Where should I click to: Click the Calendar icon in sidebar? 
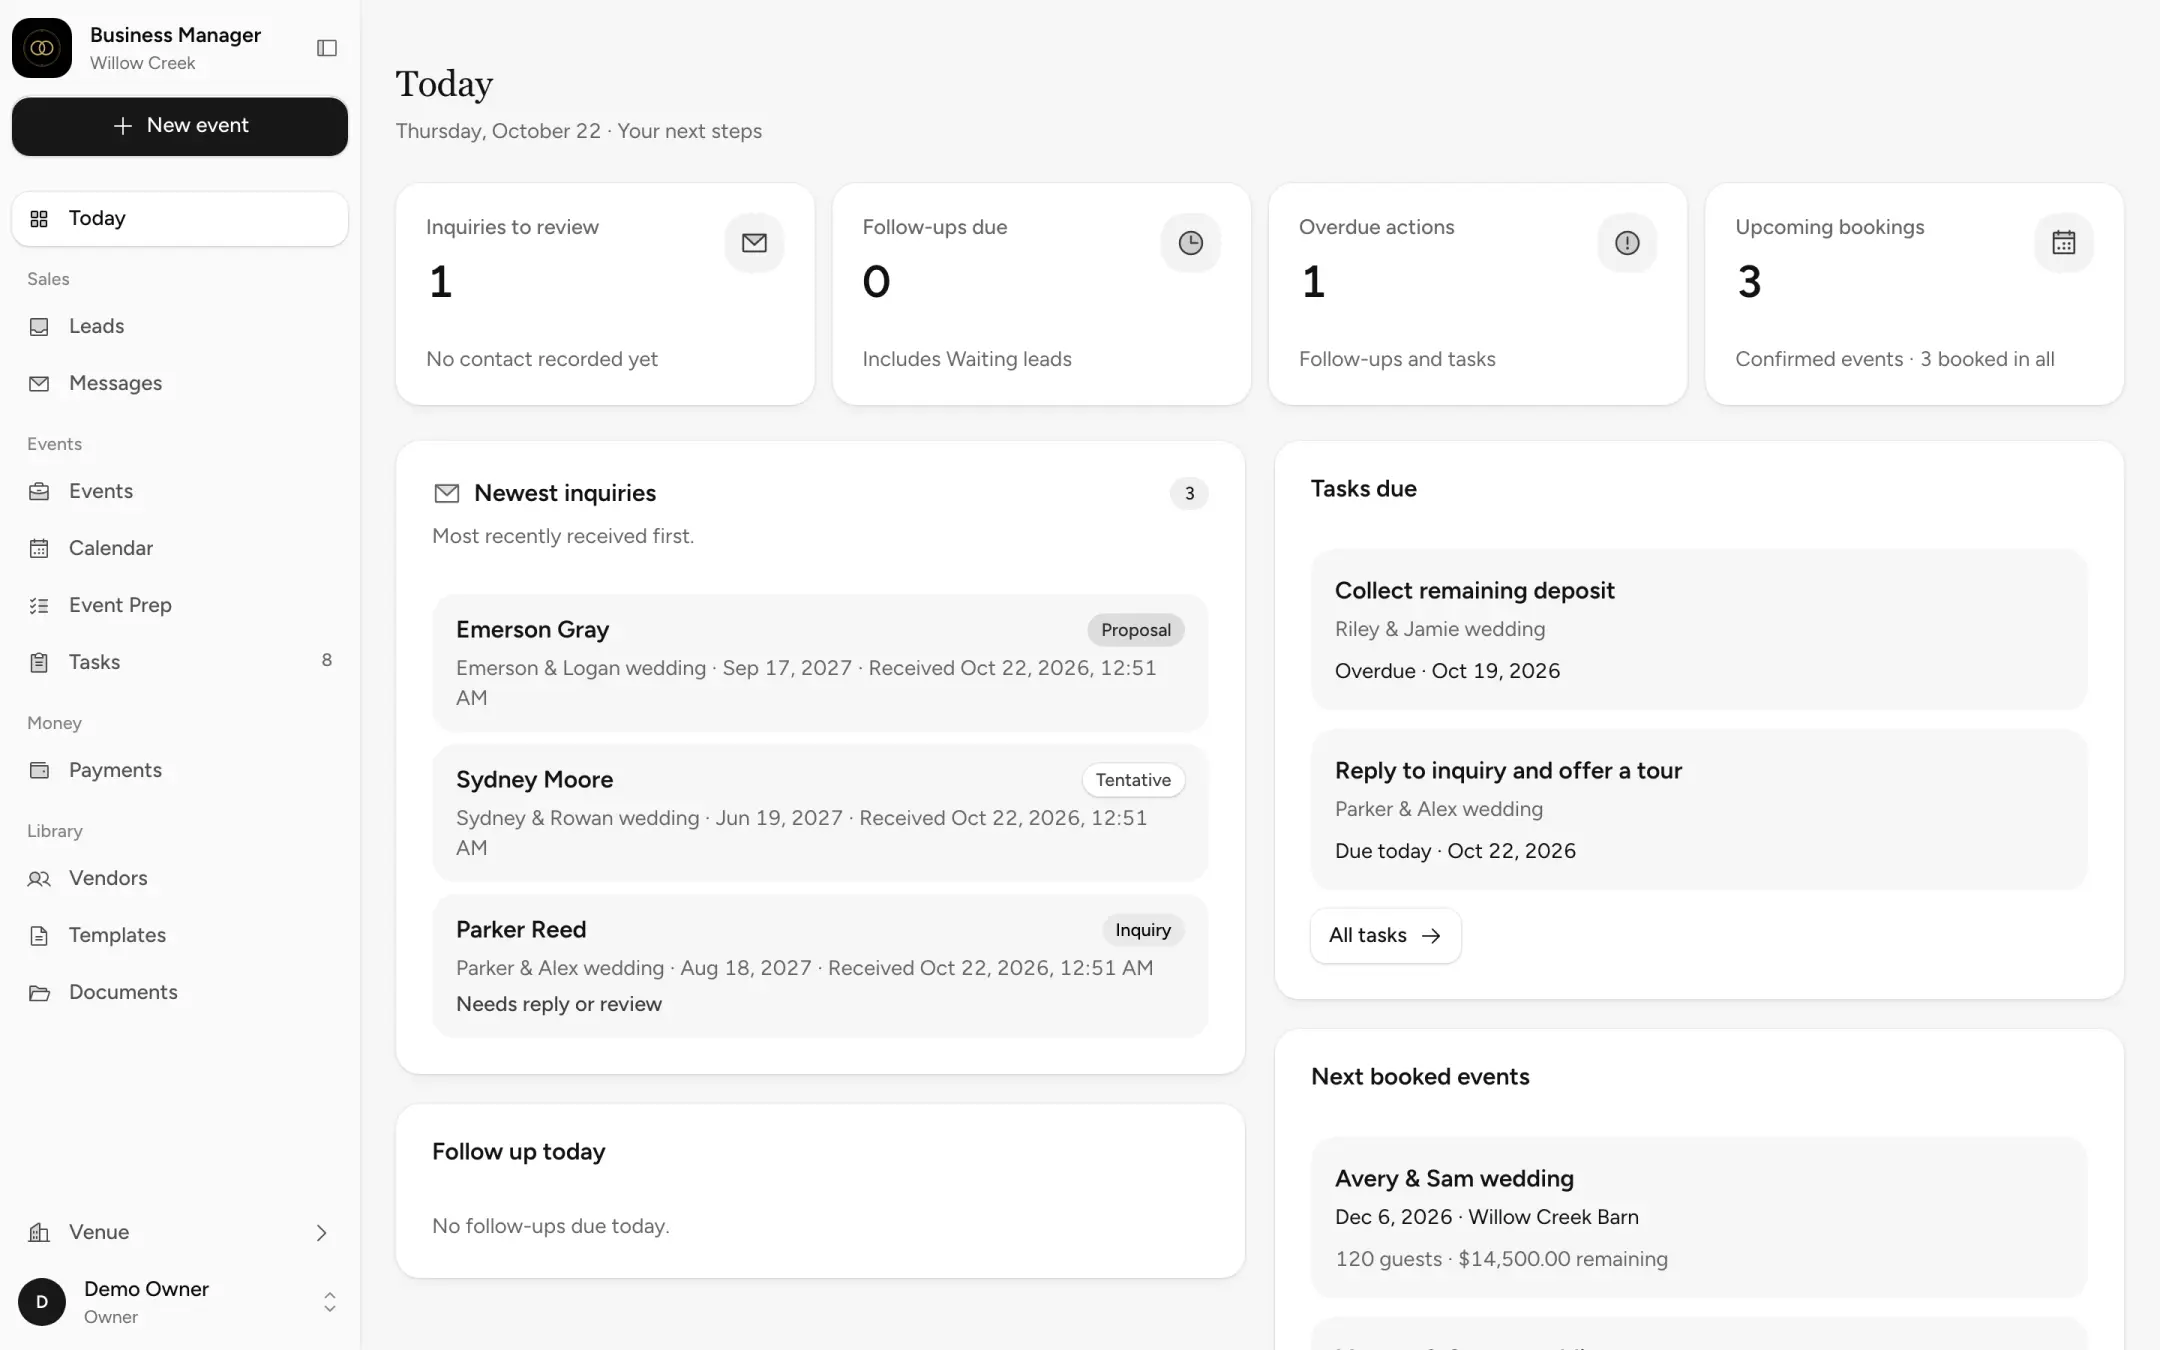[x=39, y=548]
